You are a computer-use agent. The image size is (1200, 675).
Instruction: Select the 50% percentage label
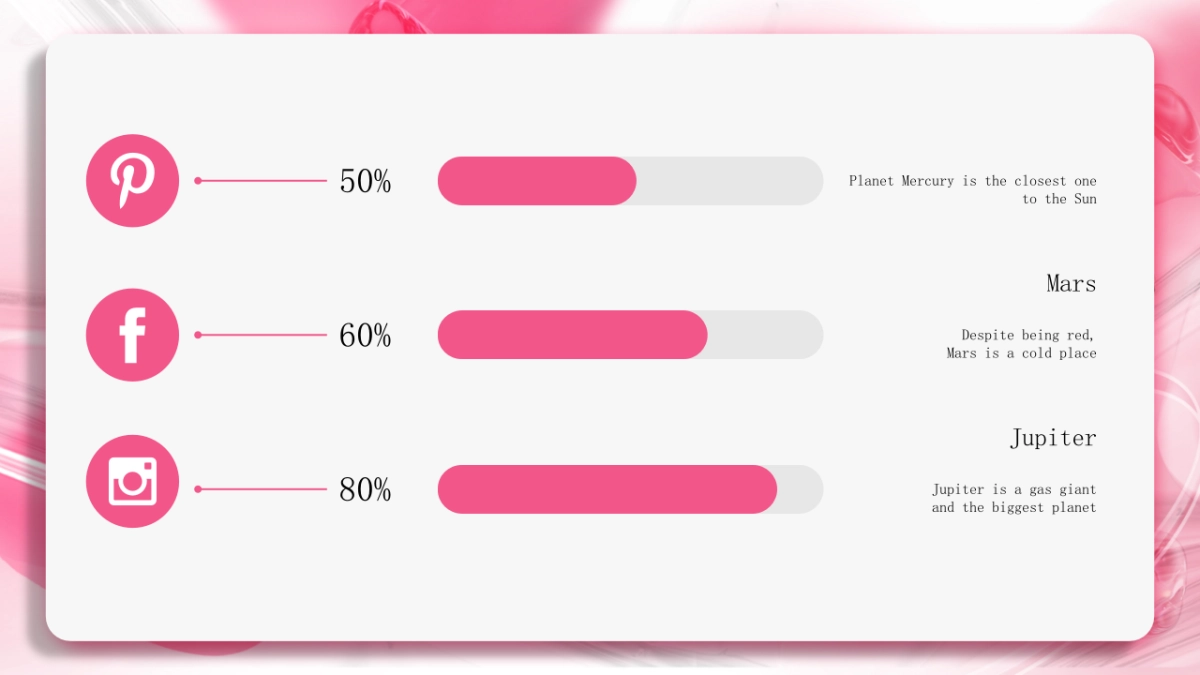pos(365,182)
